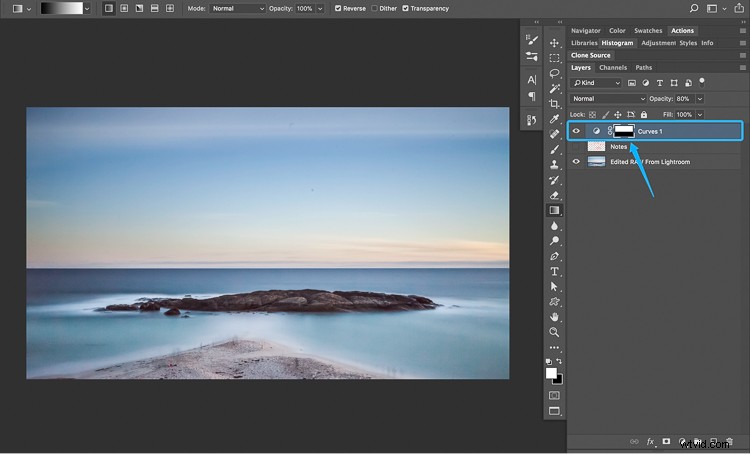Select the Custom Shape tool
The height and width of the screenshot is (454, 750).
(554, 302)
